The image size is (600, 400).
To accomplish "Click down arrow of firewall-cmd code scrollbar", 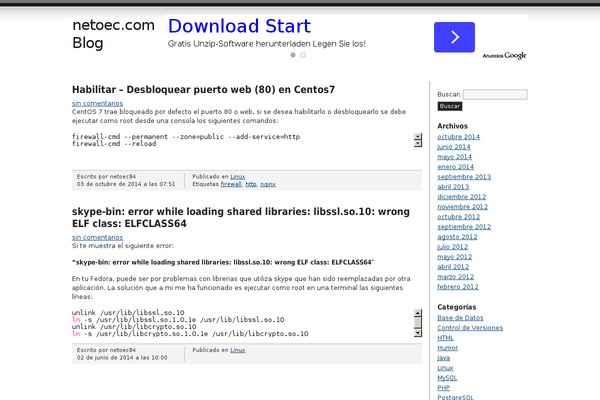I will (418, 143).
